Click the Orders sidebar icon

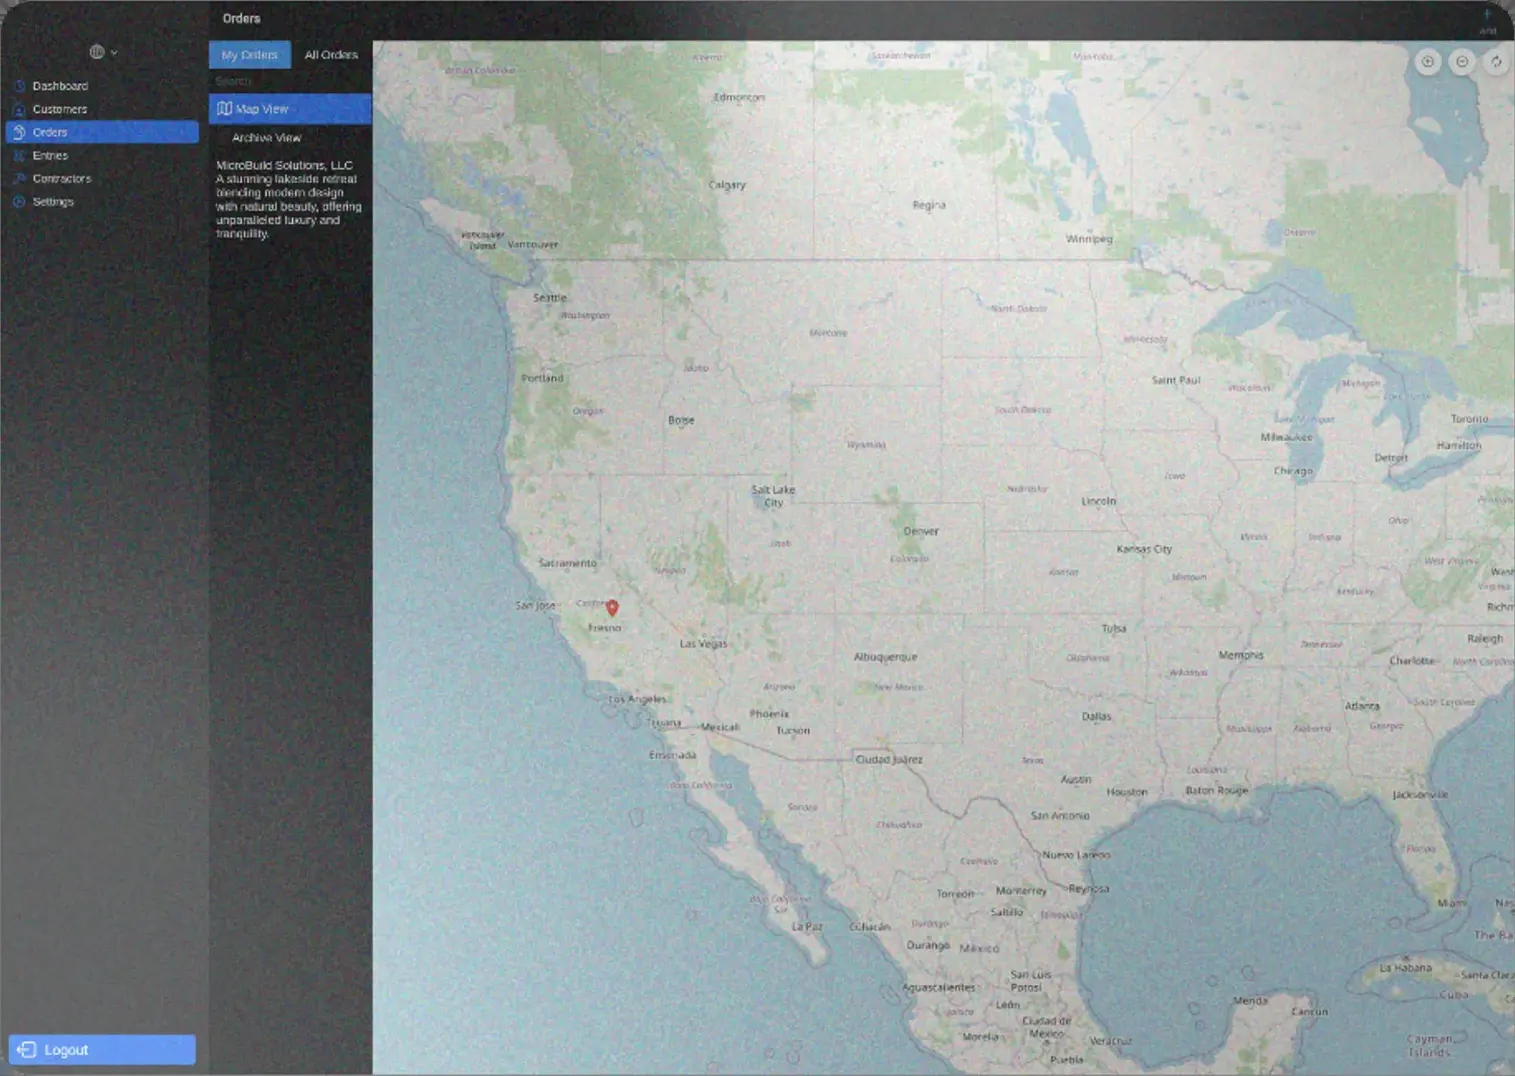tap(19, 132)
